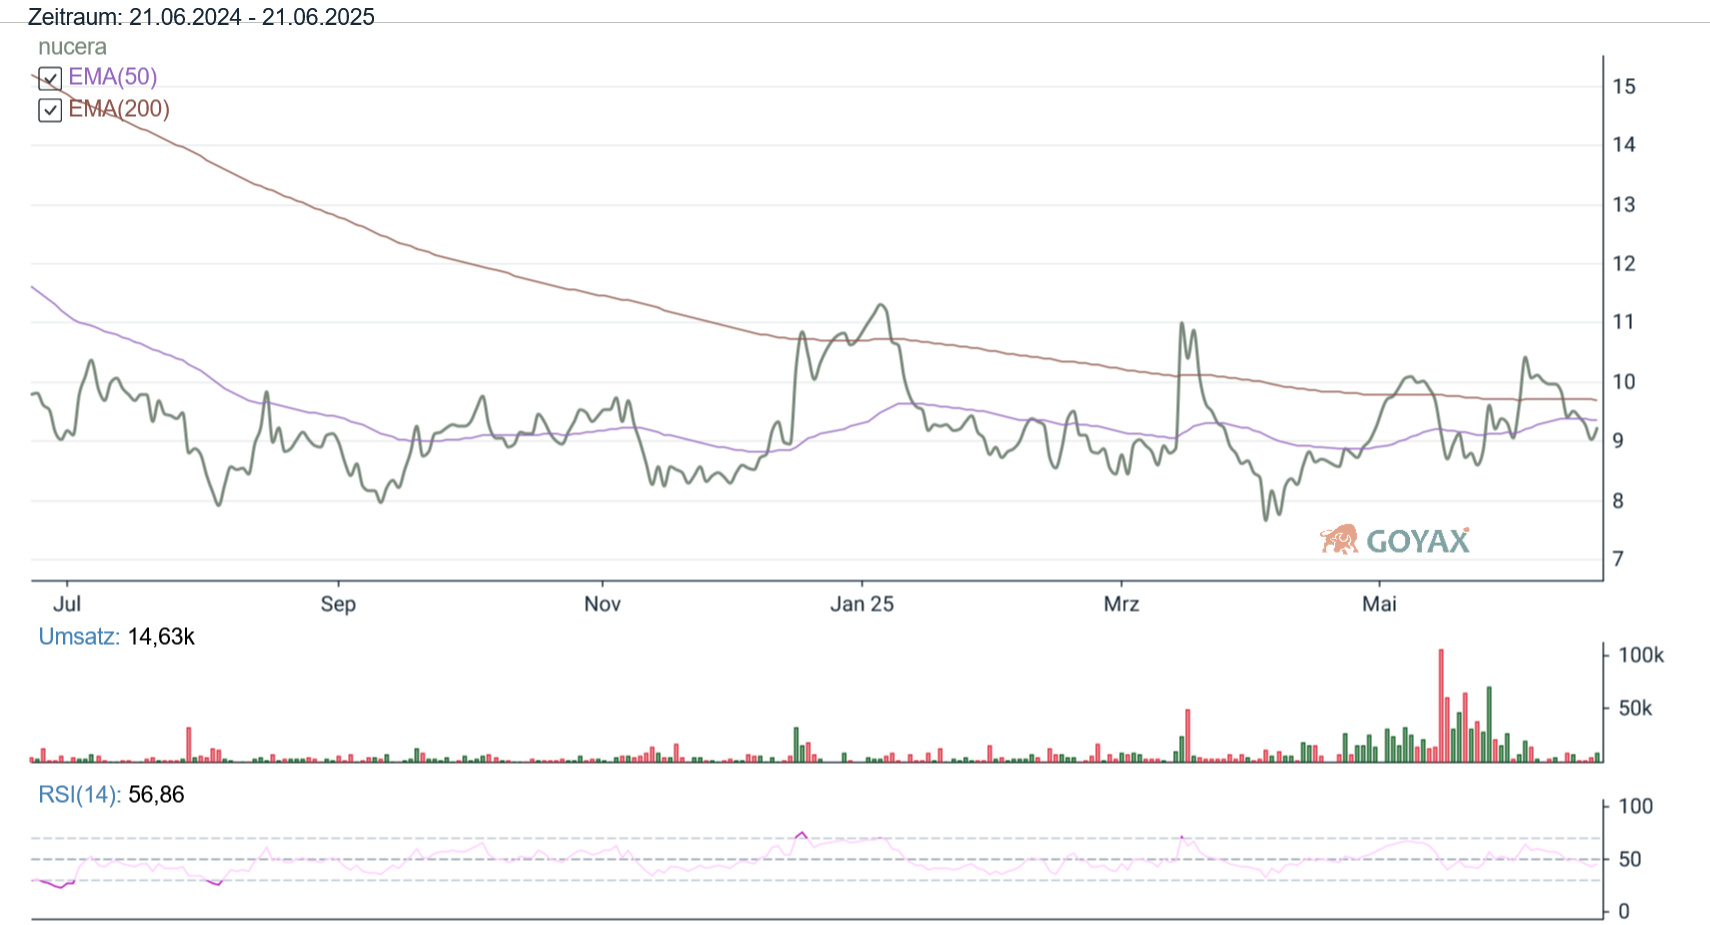Click the price axis value 14
The height and width of the screenshot is (925, 1710).
1624,145
